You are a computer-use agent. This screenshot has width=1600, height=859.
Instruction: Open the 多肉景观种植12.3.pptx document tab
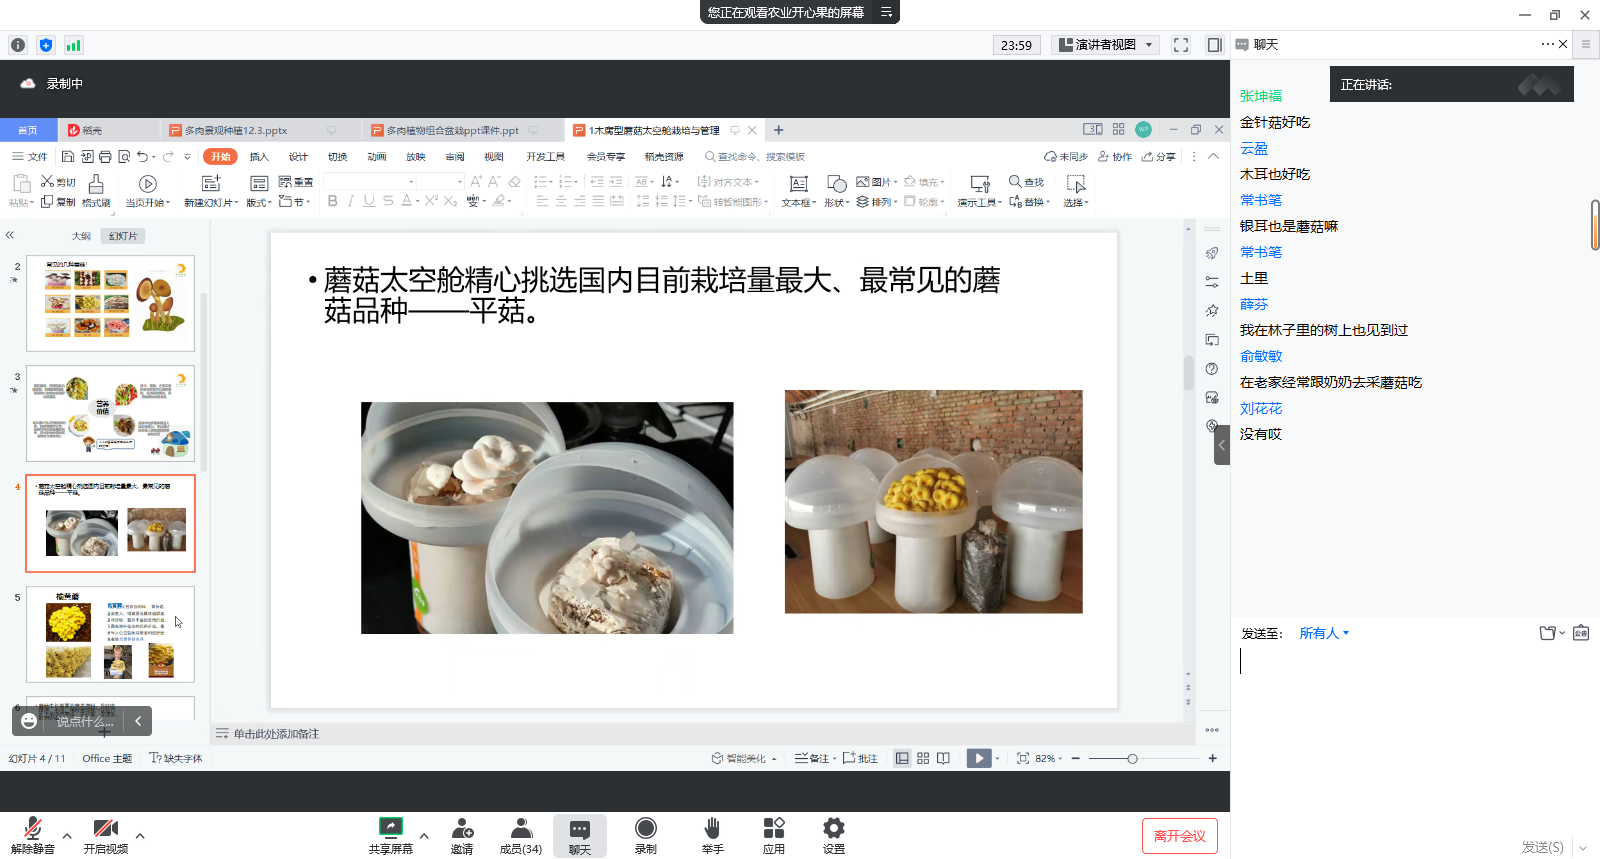(x=236, y=130)
